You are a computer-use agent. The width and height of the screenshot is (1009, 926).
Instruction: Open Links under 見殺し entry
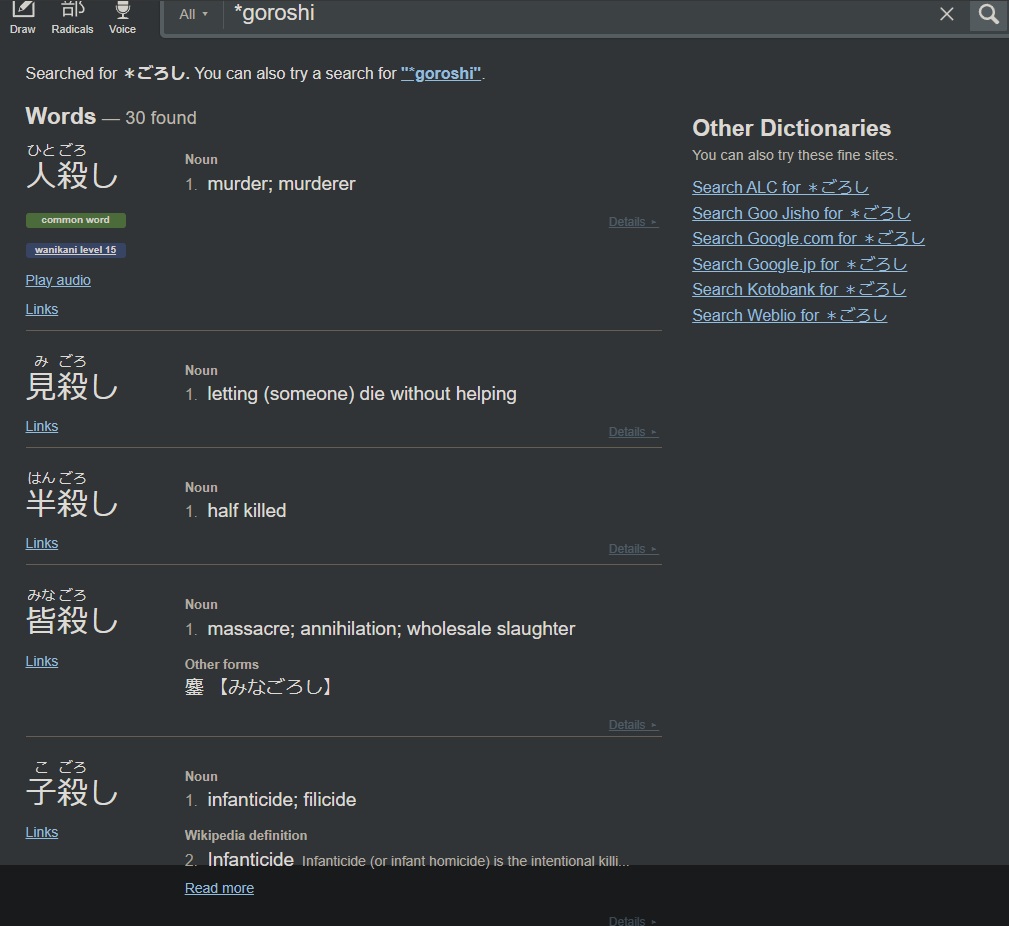click(42, 426)
